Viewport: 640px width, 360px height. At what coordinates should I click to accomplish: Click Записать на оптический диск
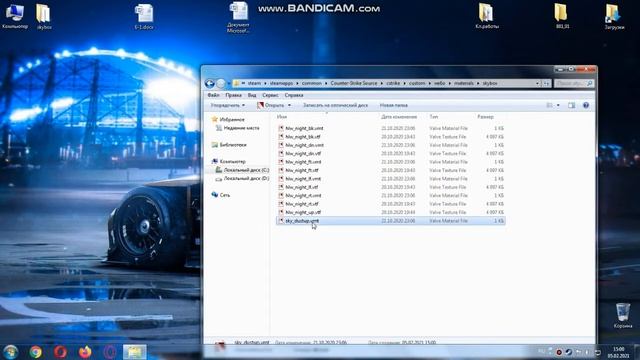click(335, 105)
